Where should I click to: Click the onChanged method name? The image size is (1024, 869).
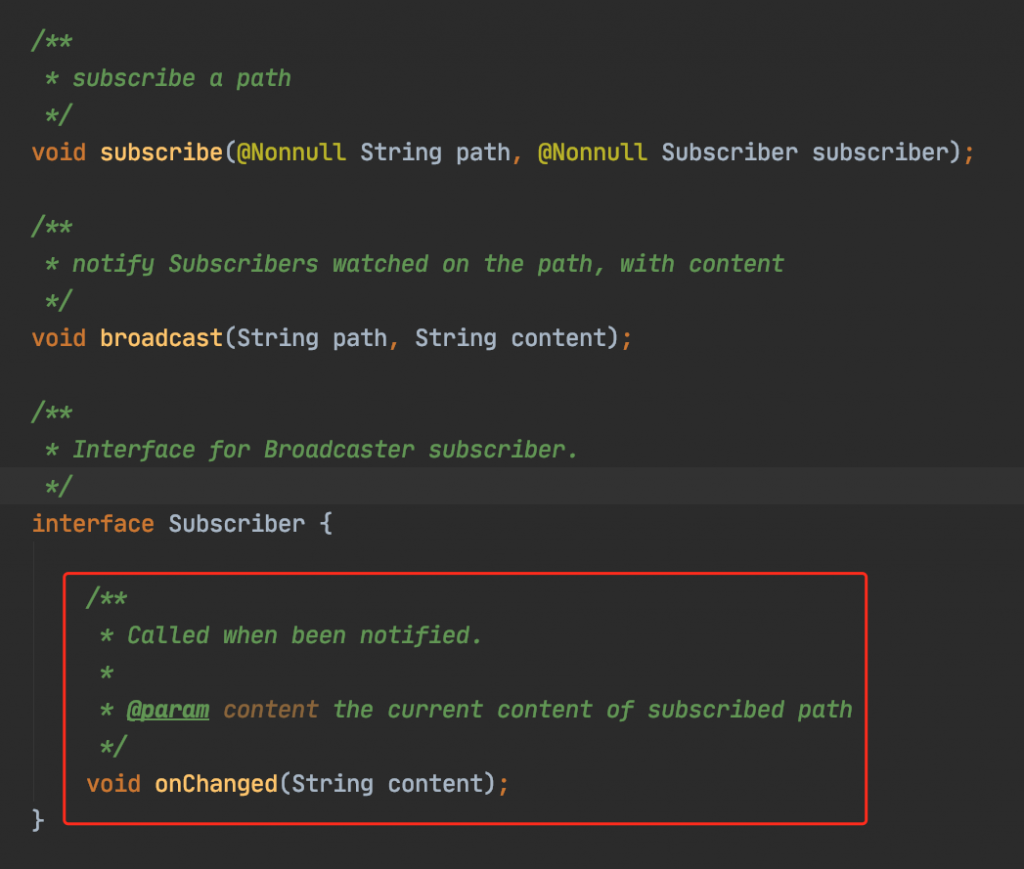pyautogui.click(x=215, y=784)
